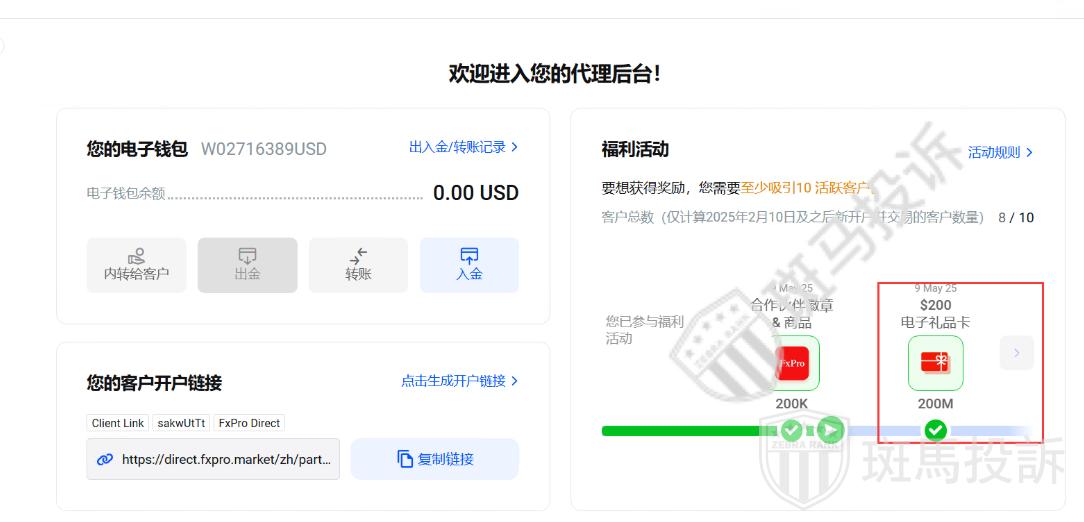Click green checkmark under 200M milestone
Viewport: 1084px width, 522px height.
[x=935, y=430]
